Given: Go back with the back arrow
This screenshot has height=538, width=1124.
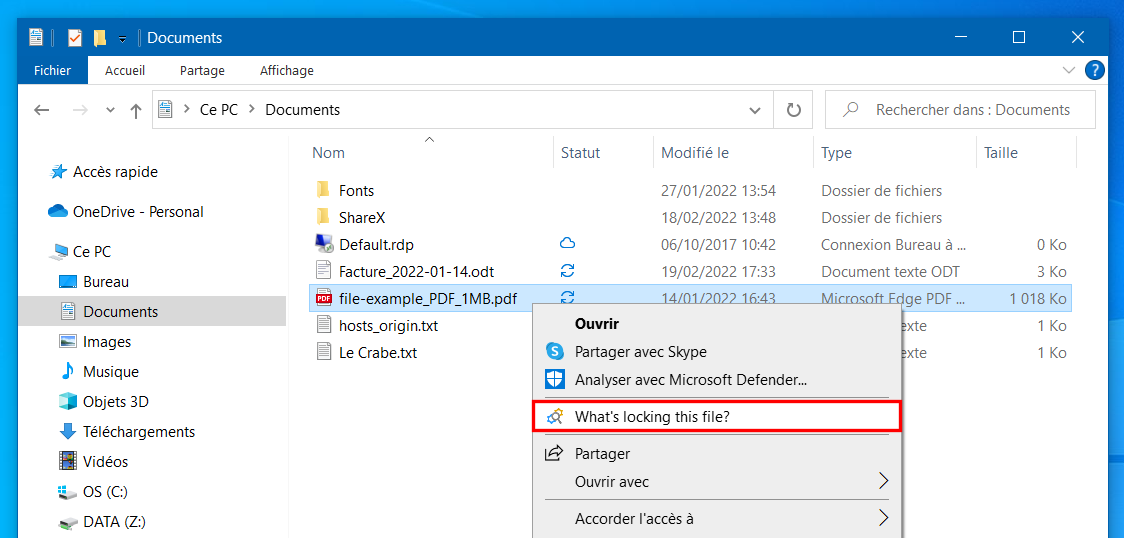Looking at the screenshot, I should (42, 110).
